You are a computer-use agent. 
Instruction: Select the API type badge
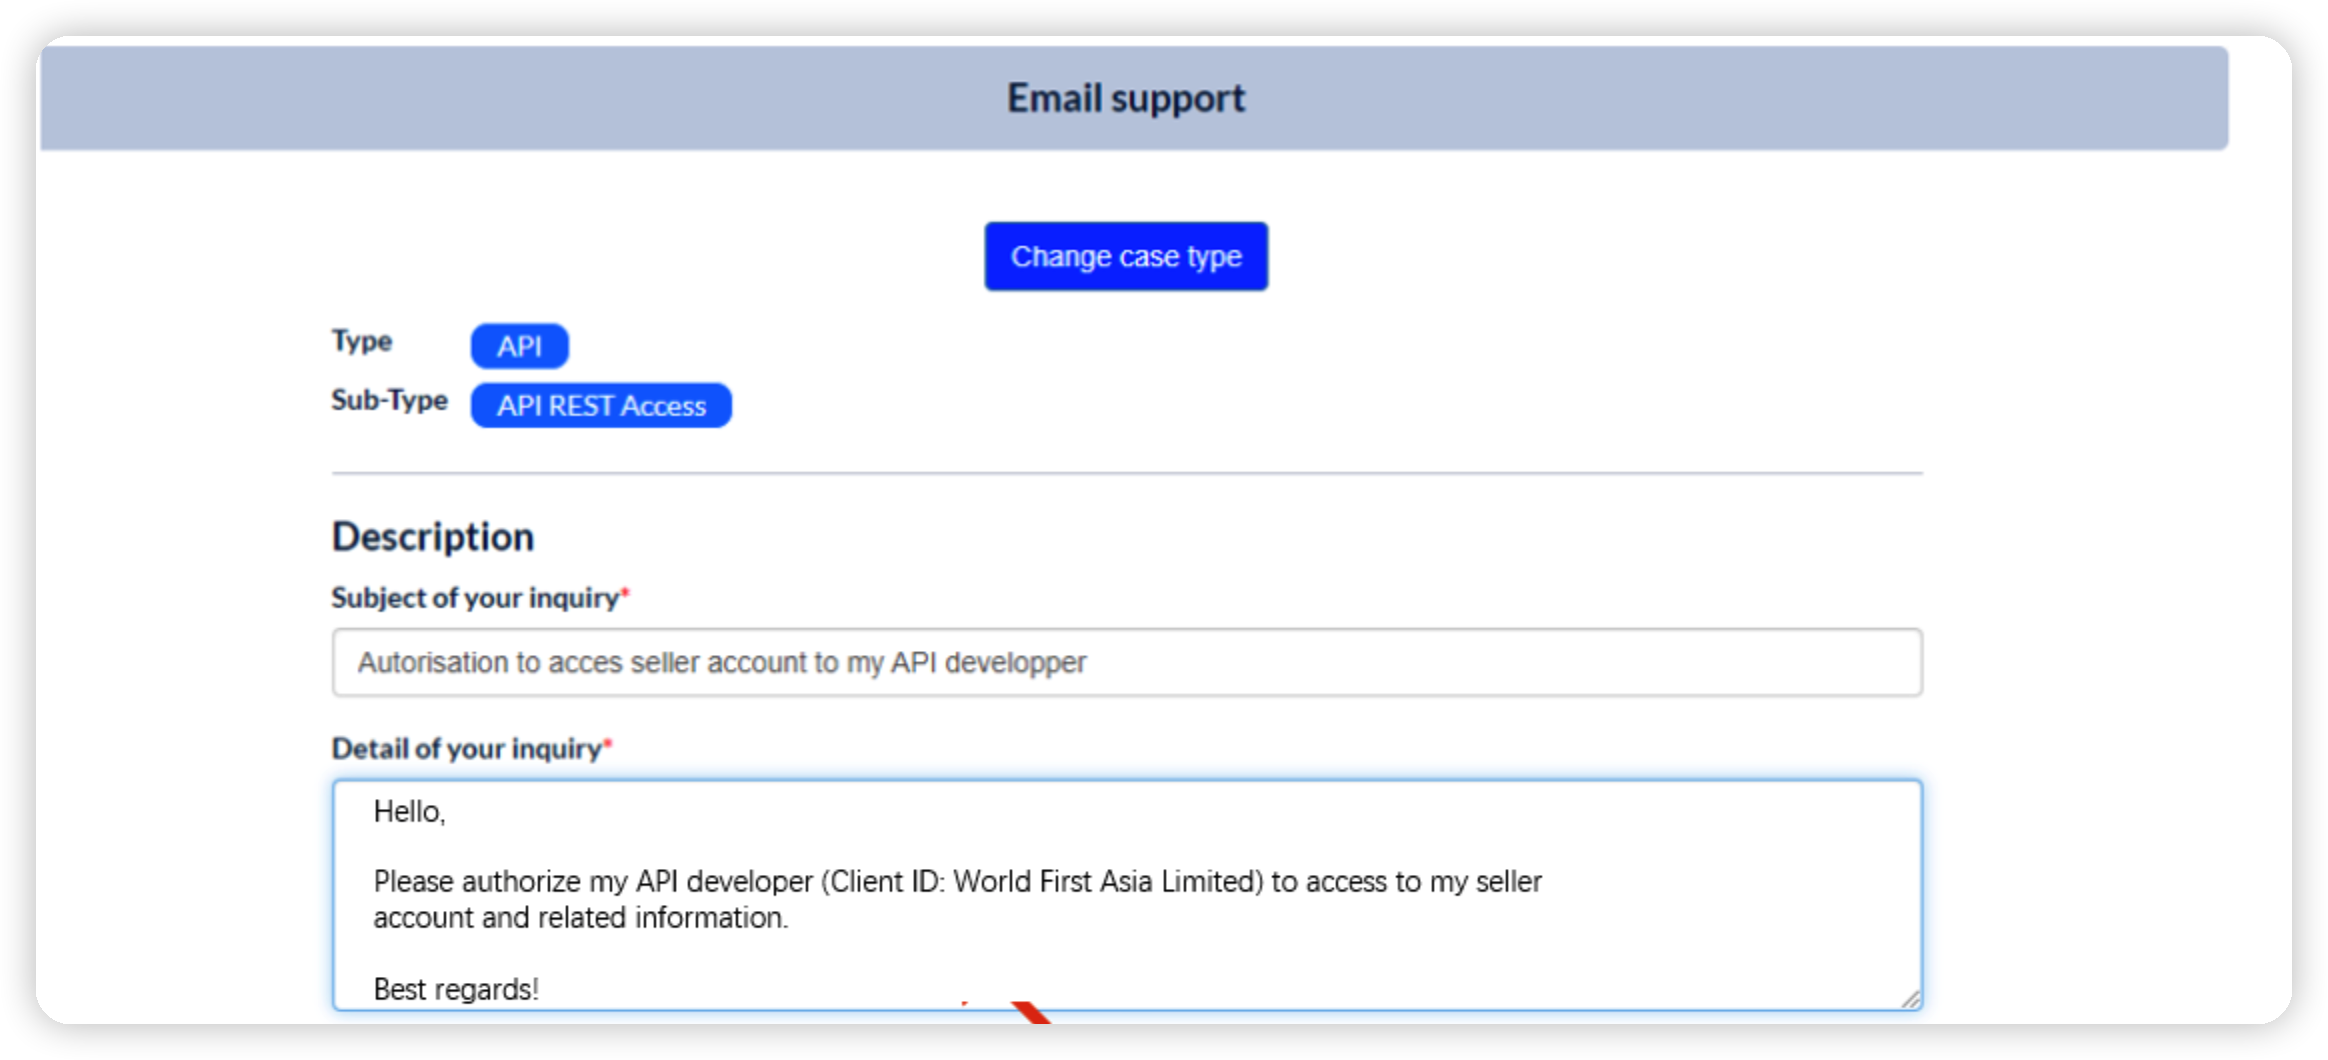point(520,346)
